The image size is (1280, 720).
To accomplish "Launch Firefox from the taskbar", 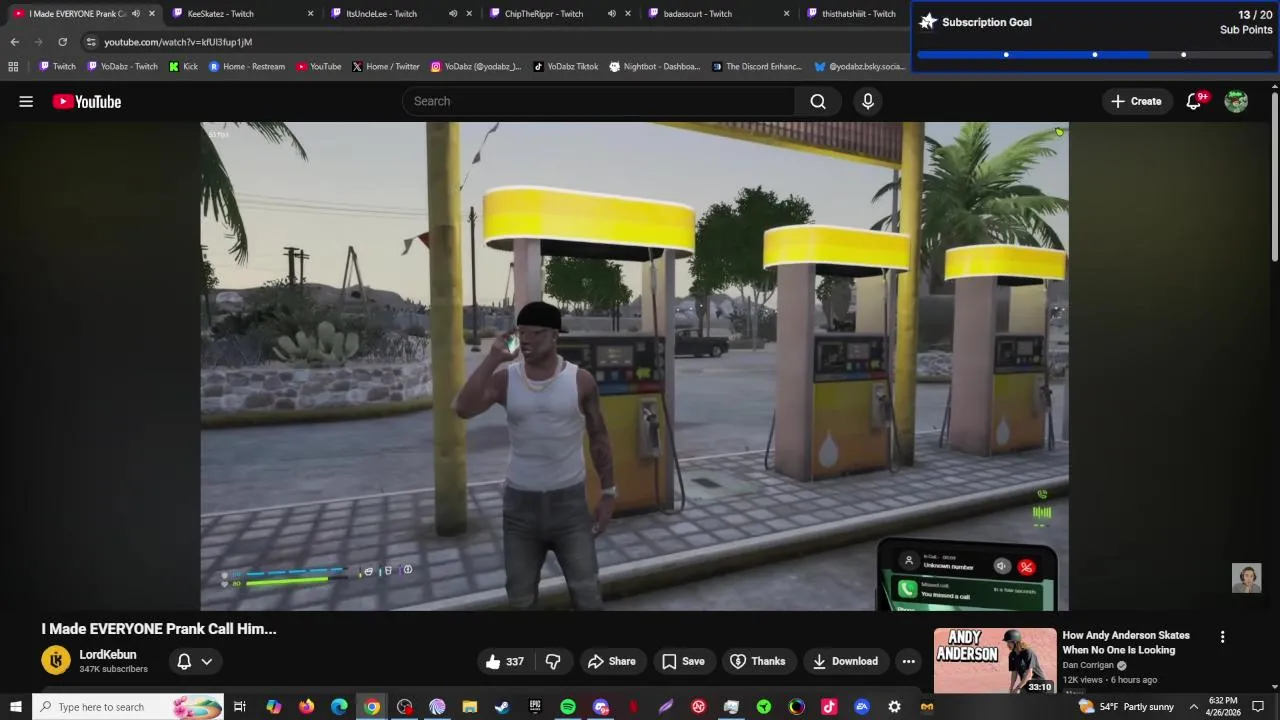I will tap(306, 707).
